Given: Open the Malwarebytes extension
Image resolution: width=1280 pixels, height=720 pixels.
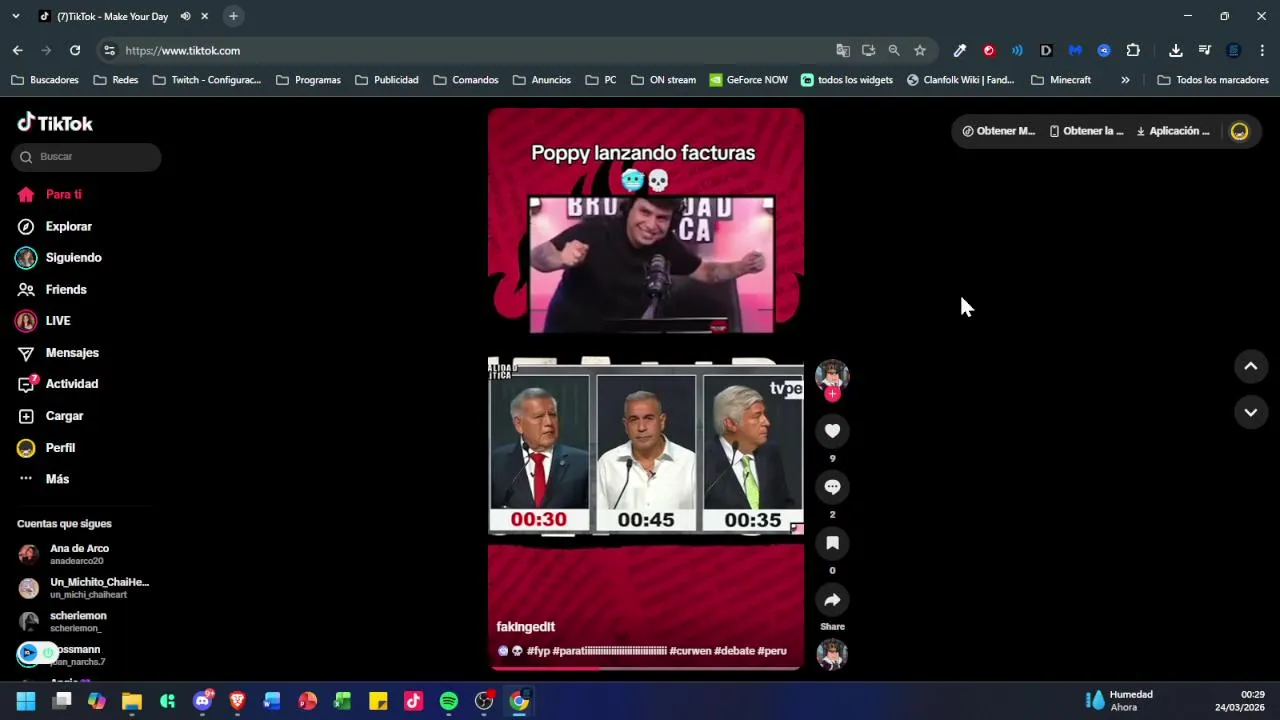Looking at the screenshot, I should (x=1075, y=50).
